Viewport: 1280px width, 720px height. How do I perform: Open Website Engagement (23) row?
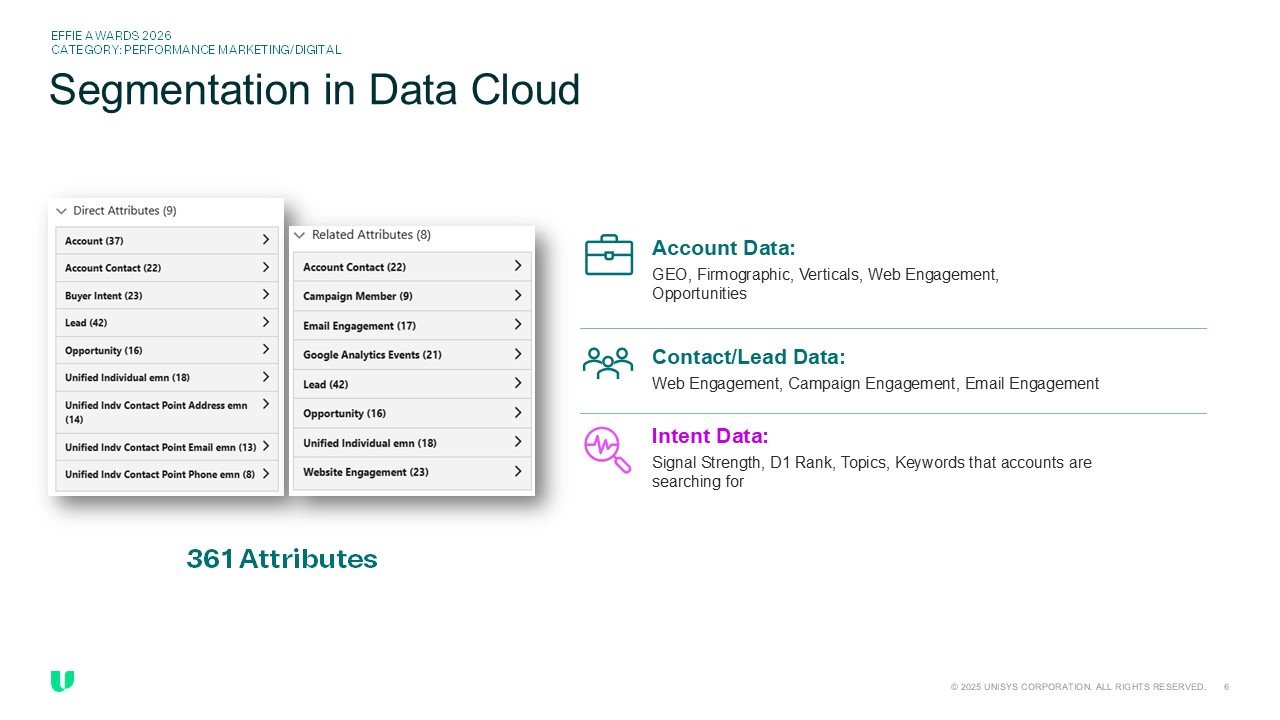(x=411, y=472)
